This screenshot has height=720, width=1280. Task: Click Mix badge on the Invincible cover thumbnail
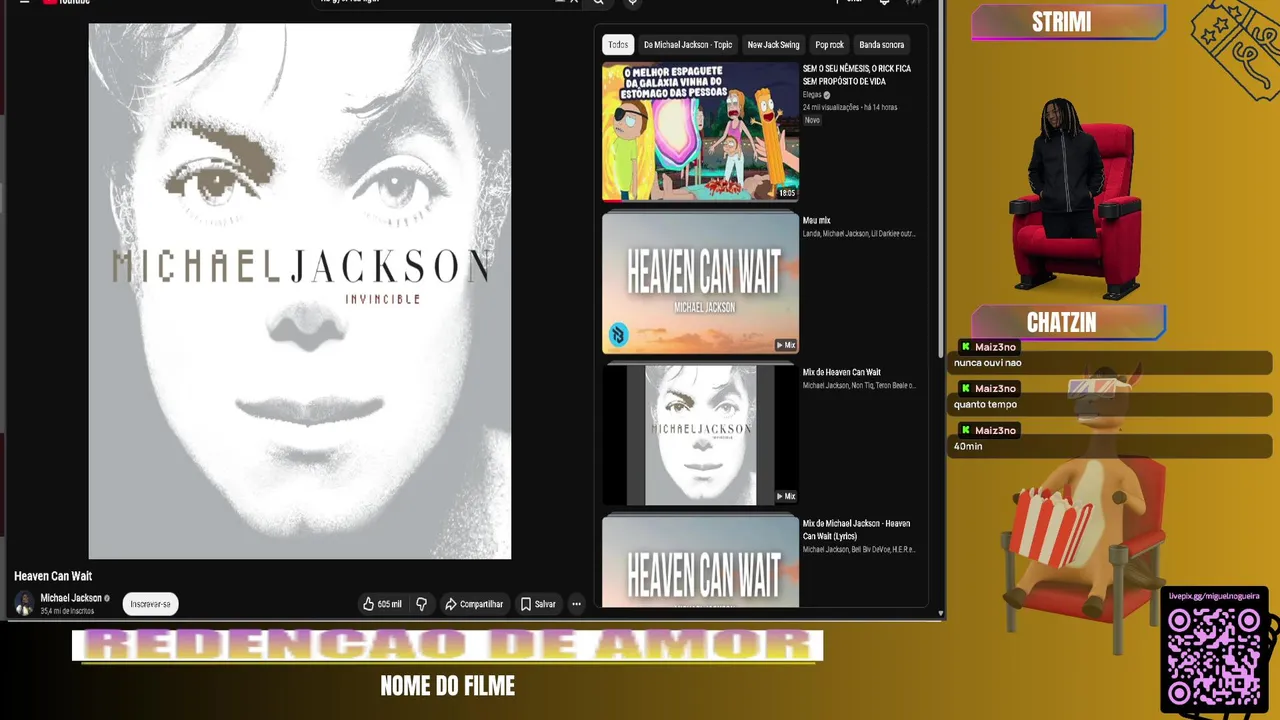pos(786,496)
